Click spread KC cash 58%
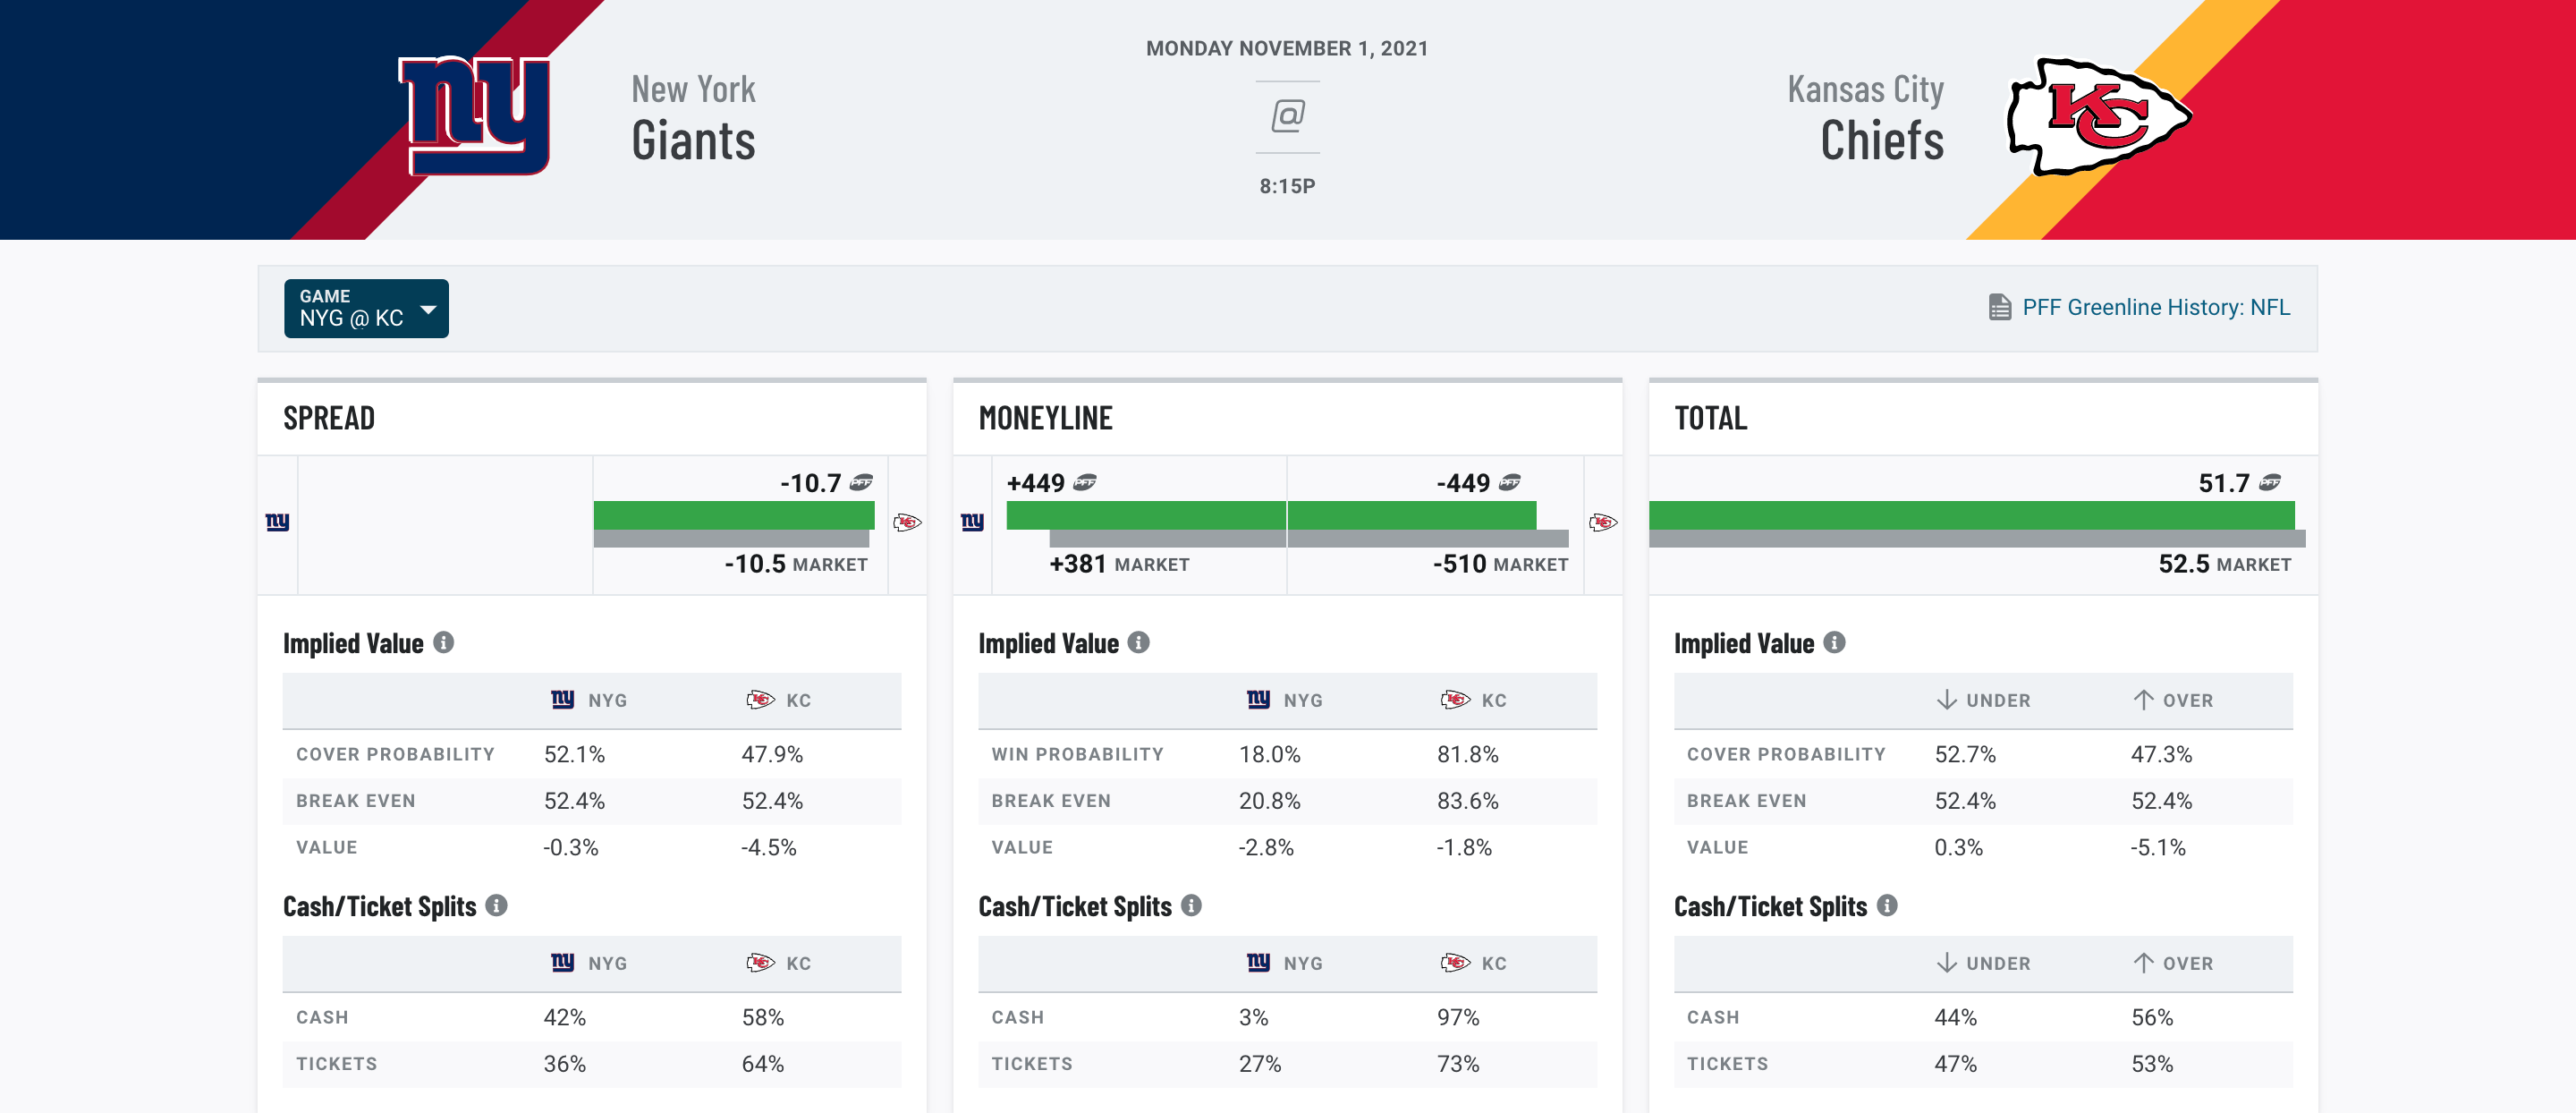This screenshot has height=1113, width=2576. coord(763,1017)
